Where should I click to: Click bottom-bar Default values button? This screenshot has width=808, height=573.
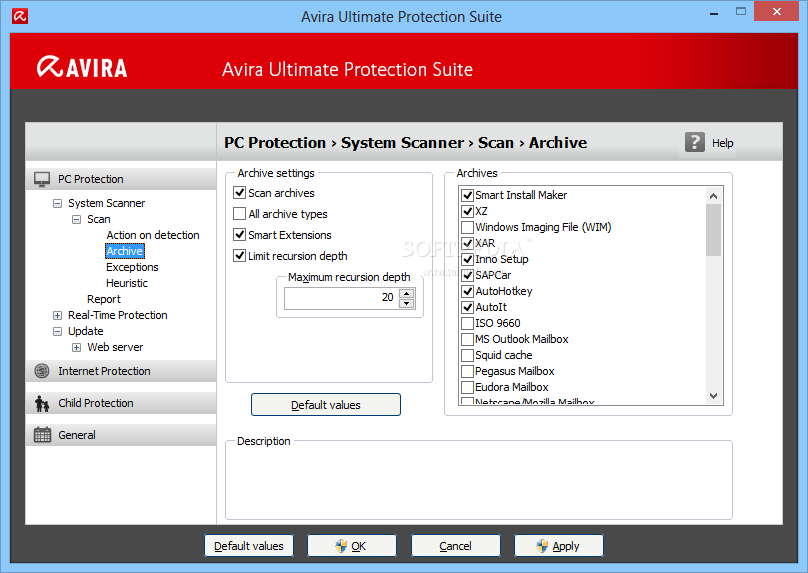pos(249,546)
